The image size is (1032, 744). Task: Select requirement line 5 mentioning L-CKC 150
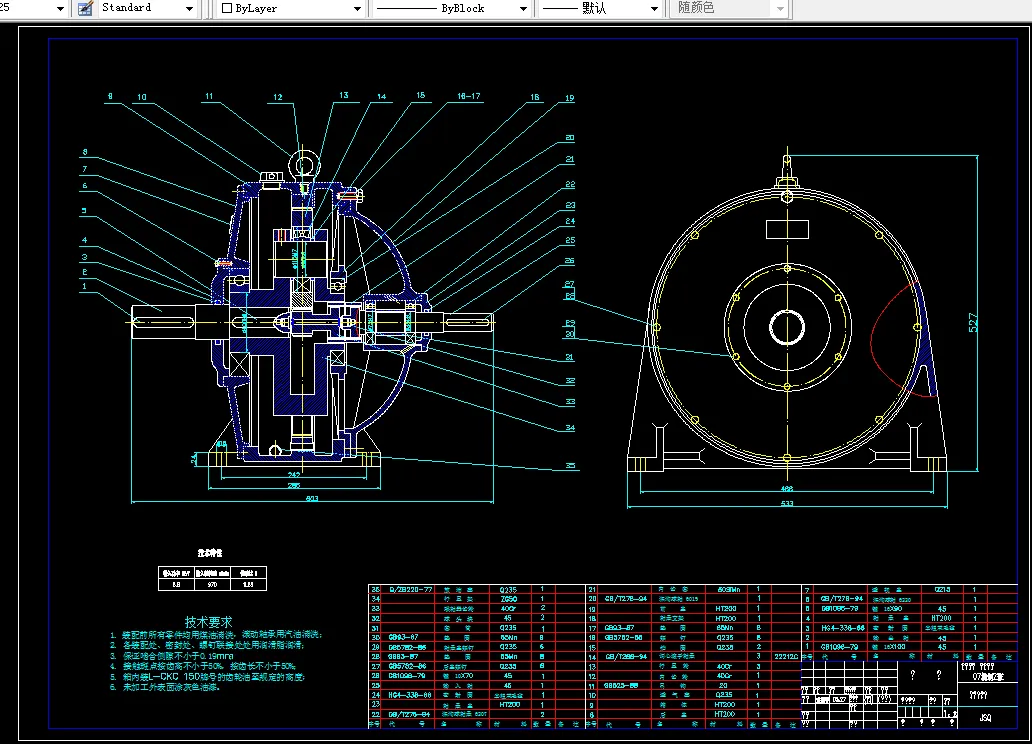click(x=207, y=676)
